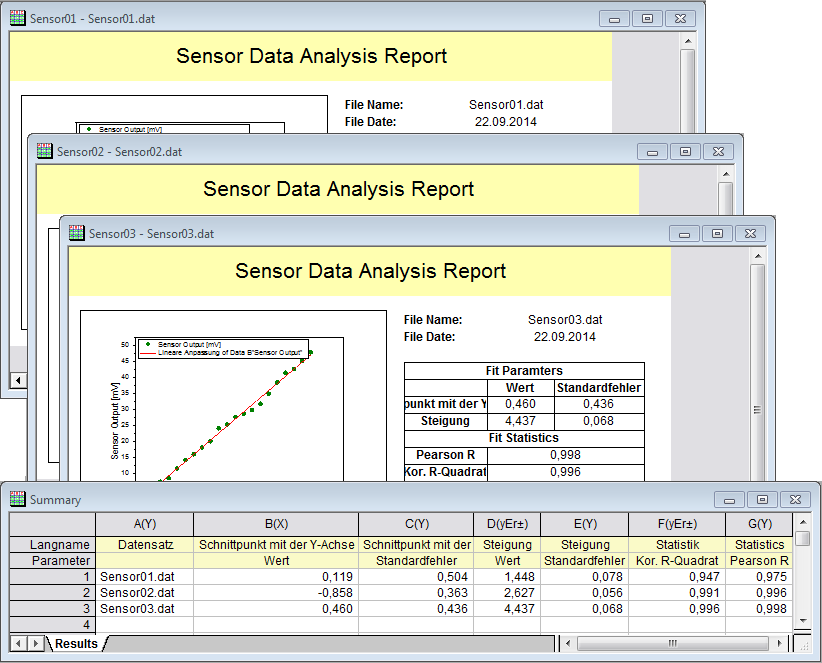Maximize the Sensor01 window

click(x=647, y=19)
